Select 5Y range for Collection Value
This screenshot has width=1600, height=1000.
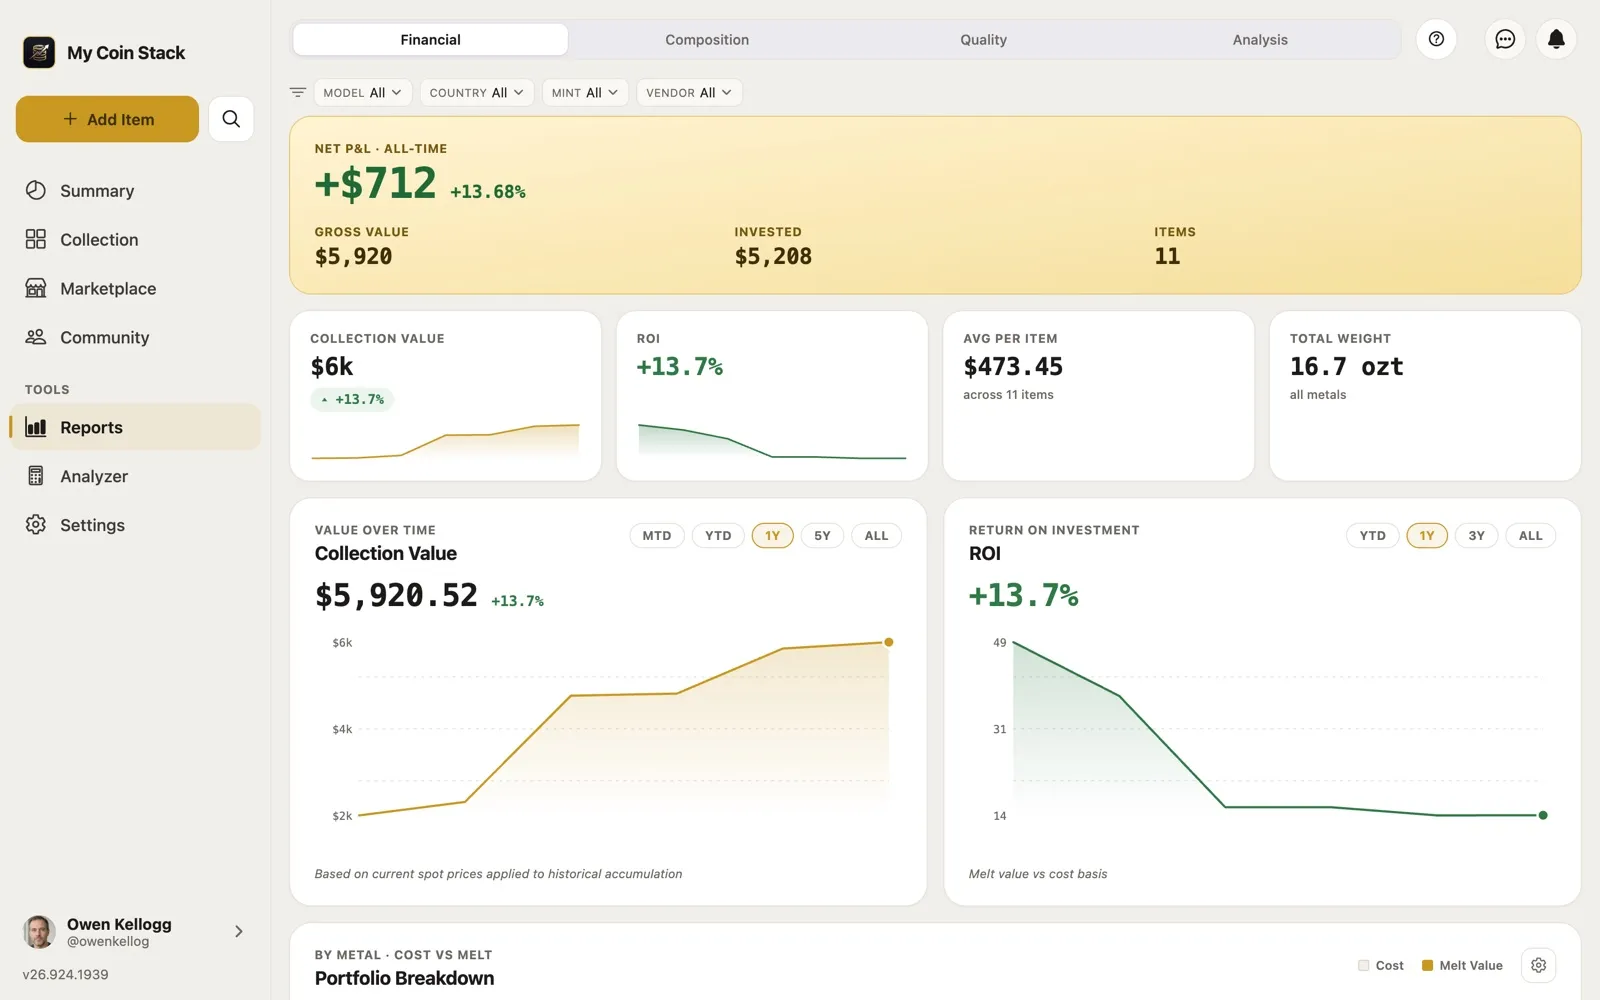822,536
